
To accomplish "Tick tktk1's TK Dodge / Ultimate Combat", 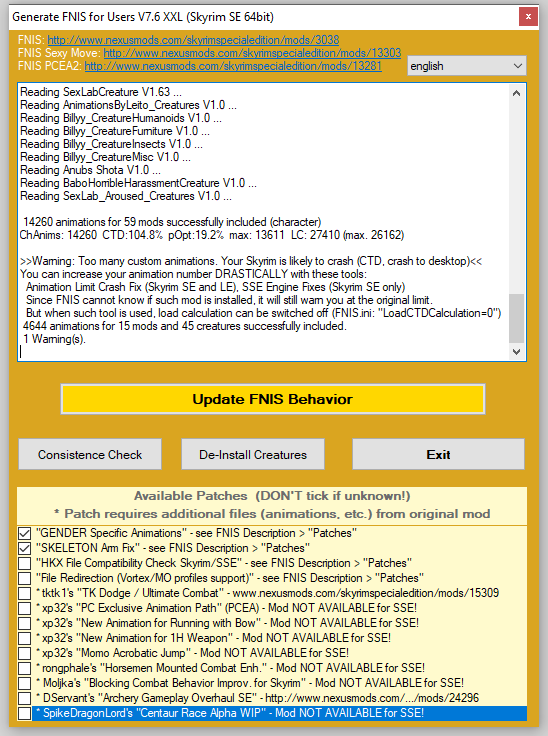I will (24, 593).
